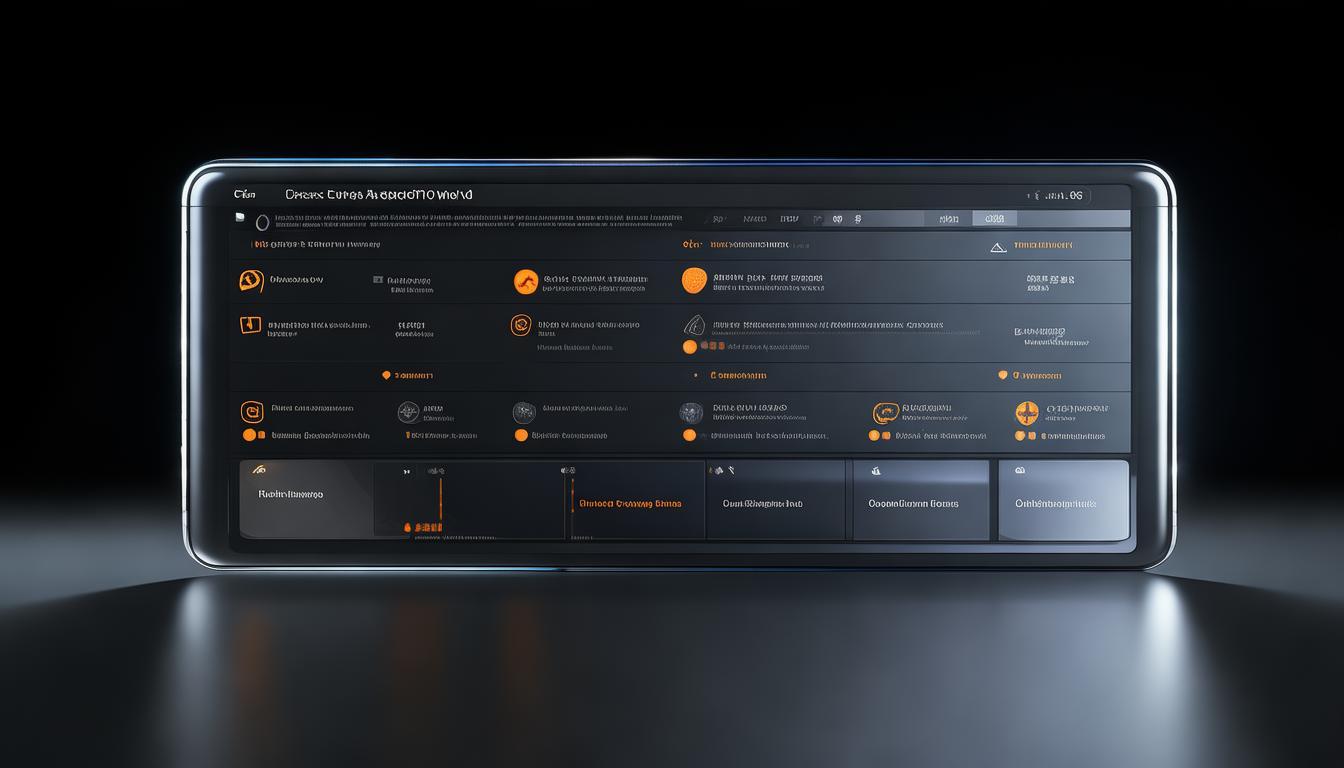Toggle the orange dot under the crosshair icon
The height and width of the screenshot is (768, 1344).
click(1020, 436)
